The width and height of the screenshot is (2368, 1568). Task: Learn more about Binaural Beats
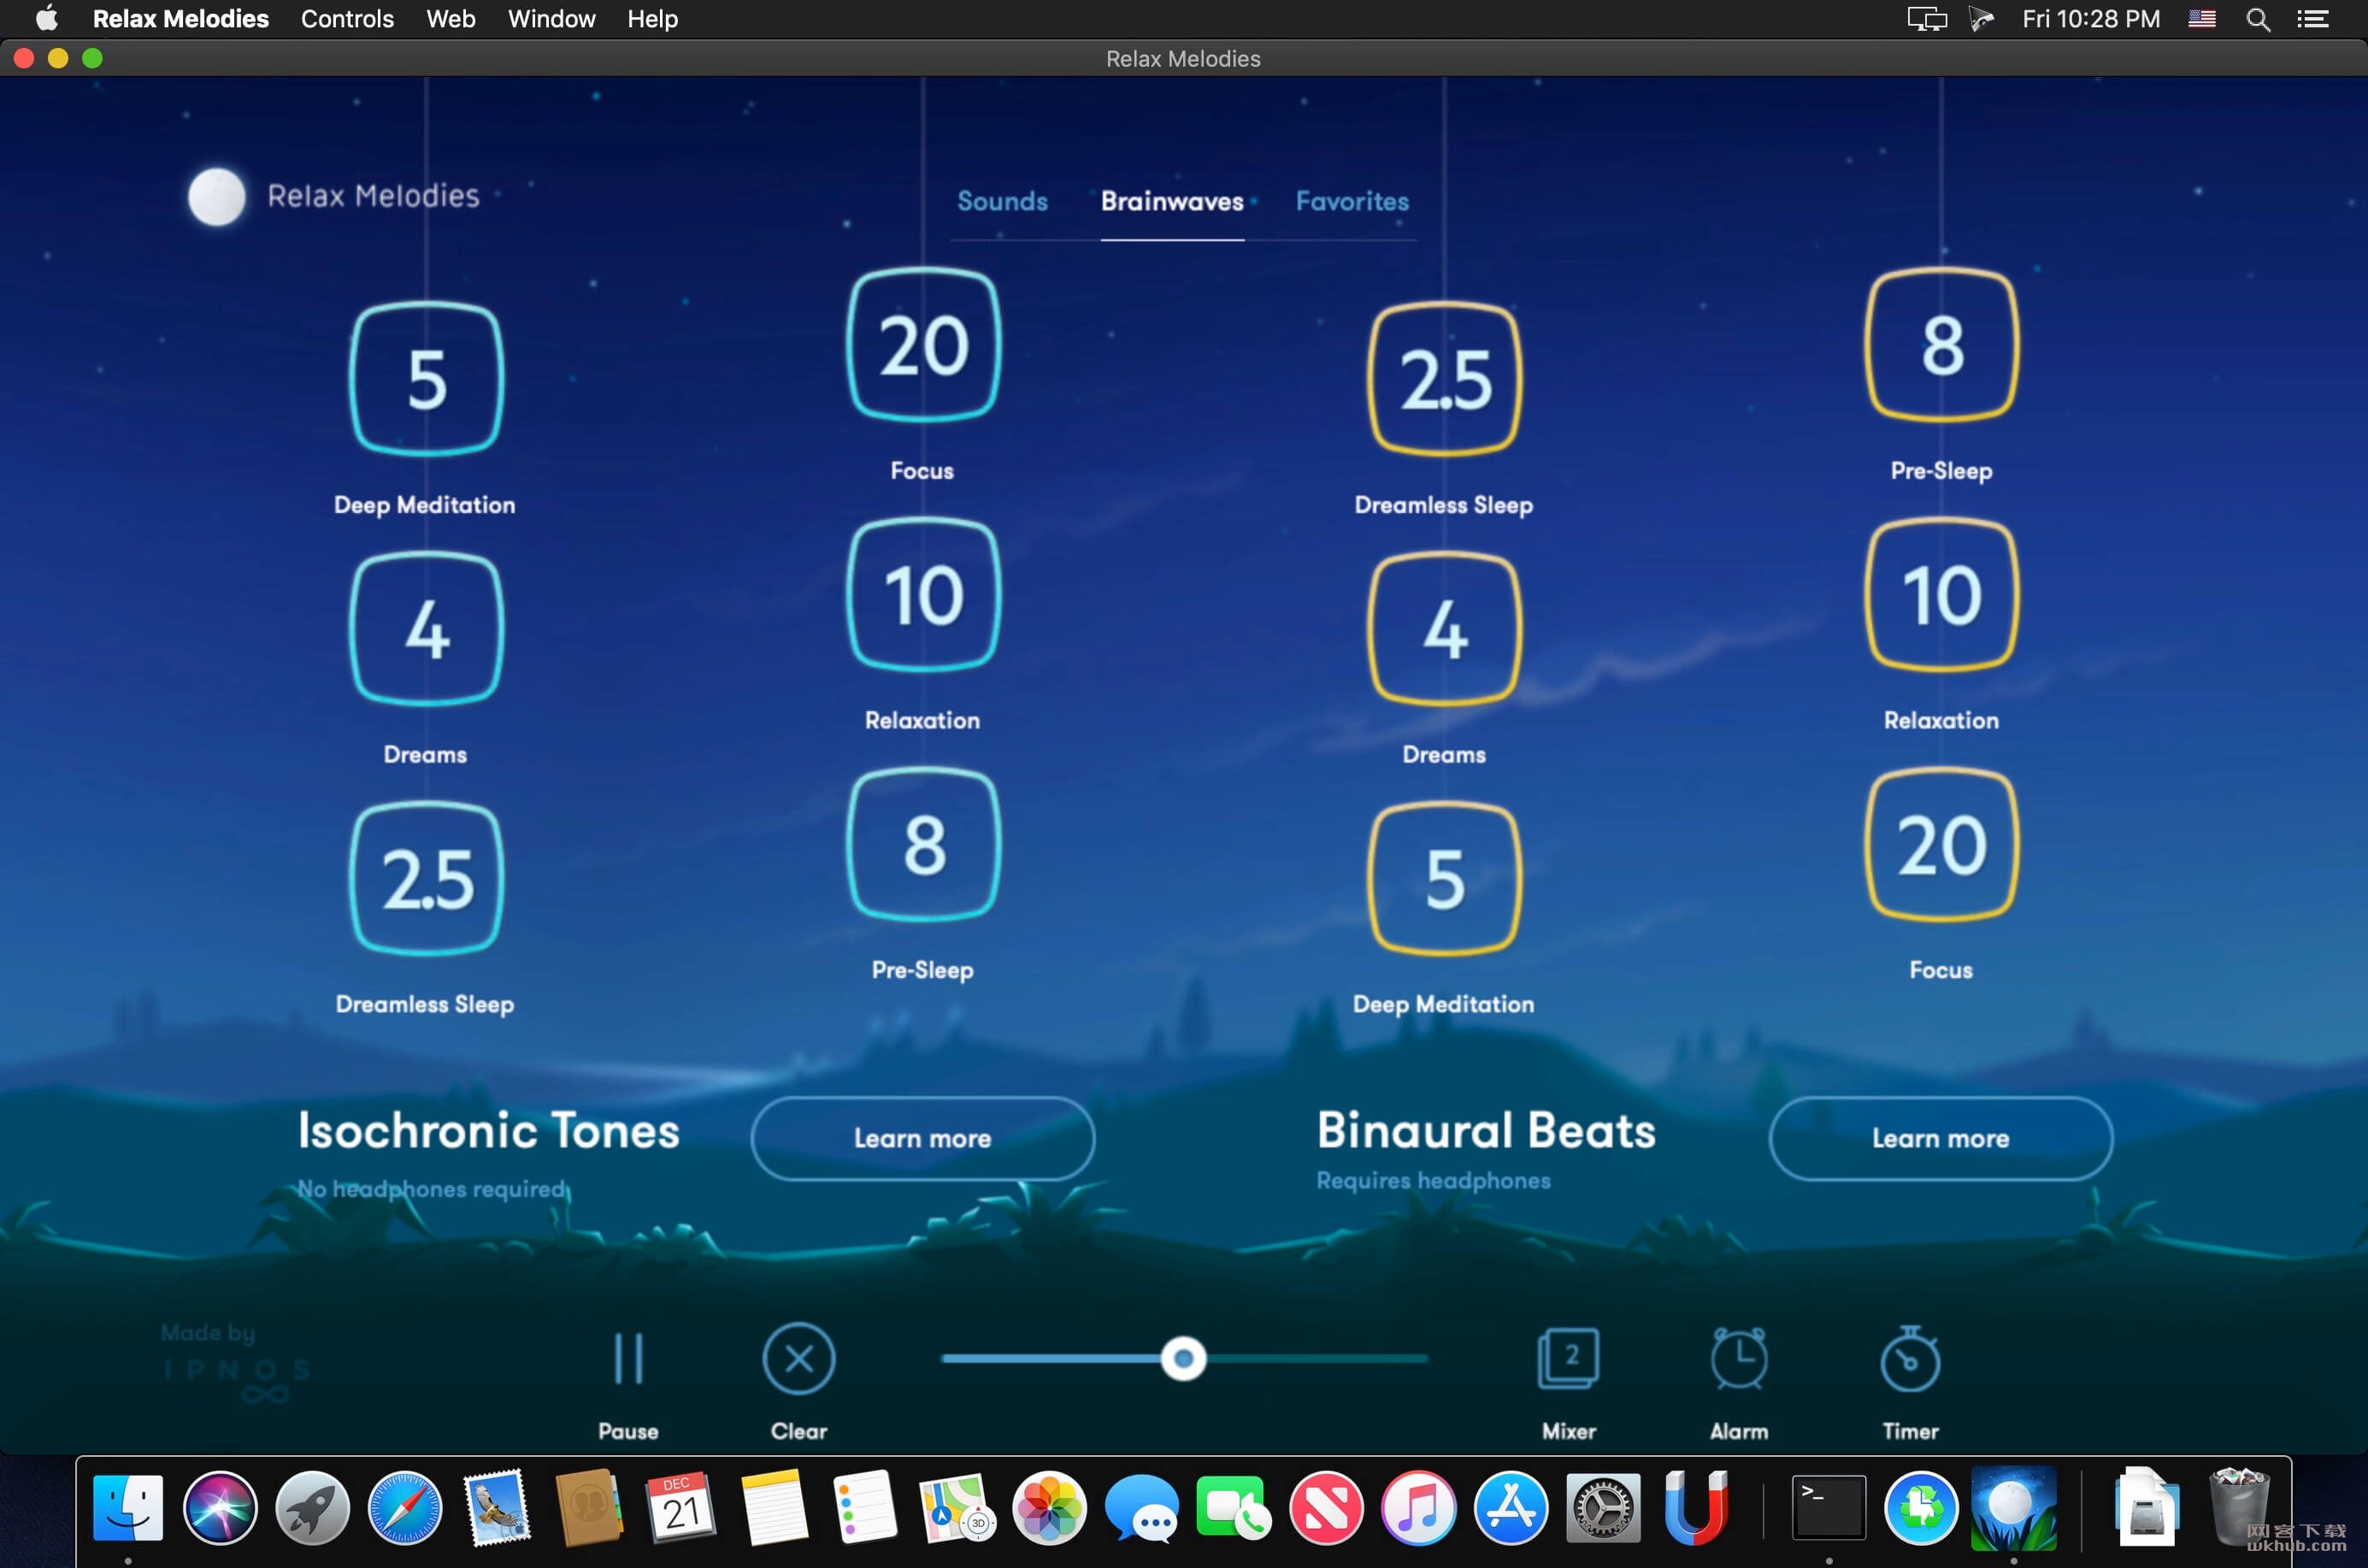click(x=1941, y=1138)
